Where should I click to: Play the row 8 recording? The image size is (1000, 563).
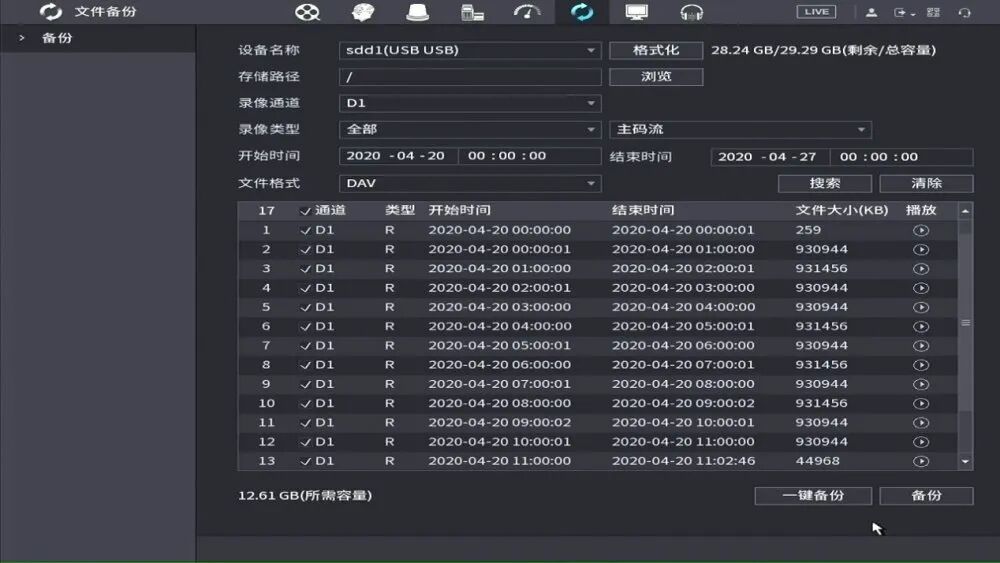921,365
